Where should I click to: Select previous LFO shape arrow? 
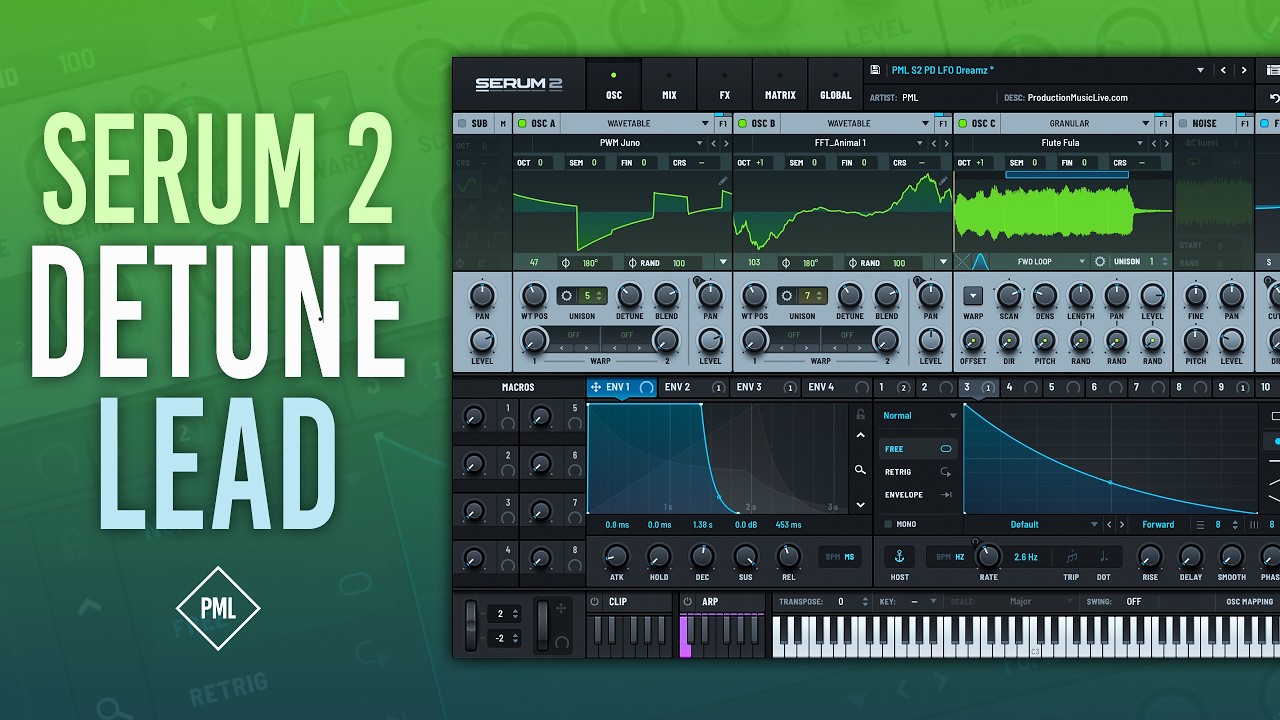pyautogui.click(x=1108, y=525)
